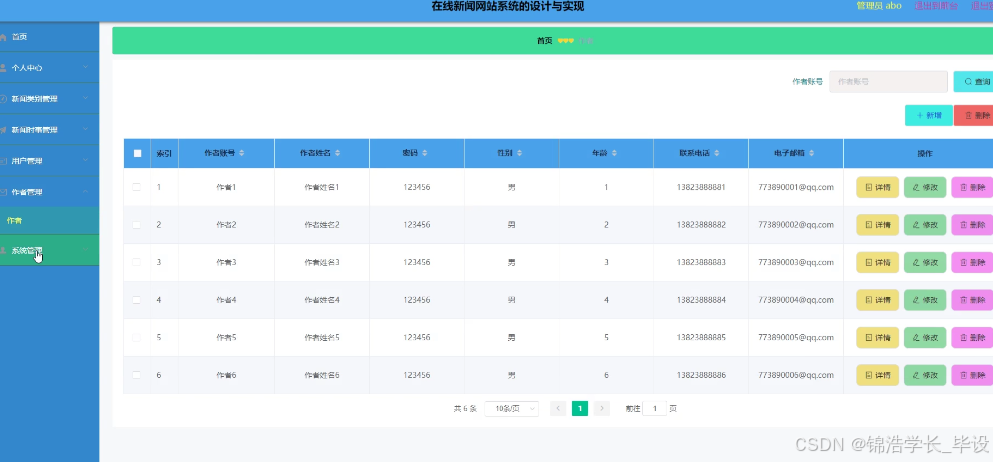Sort table by 作者姓名 column arrows

(338, 153)
